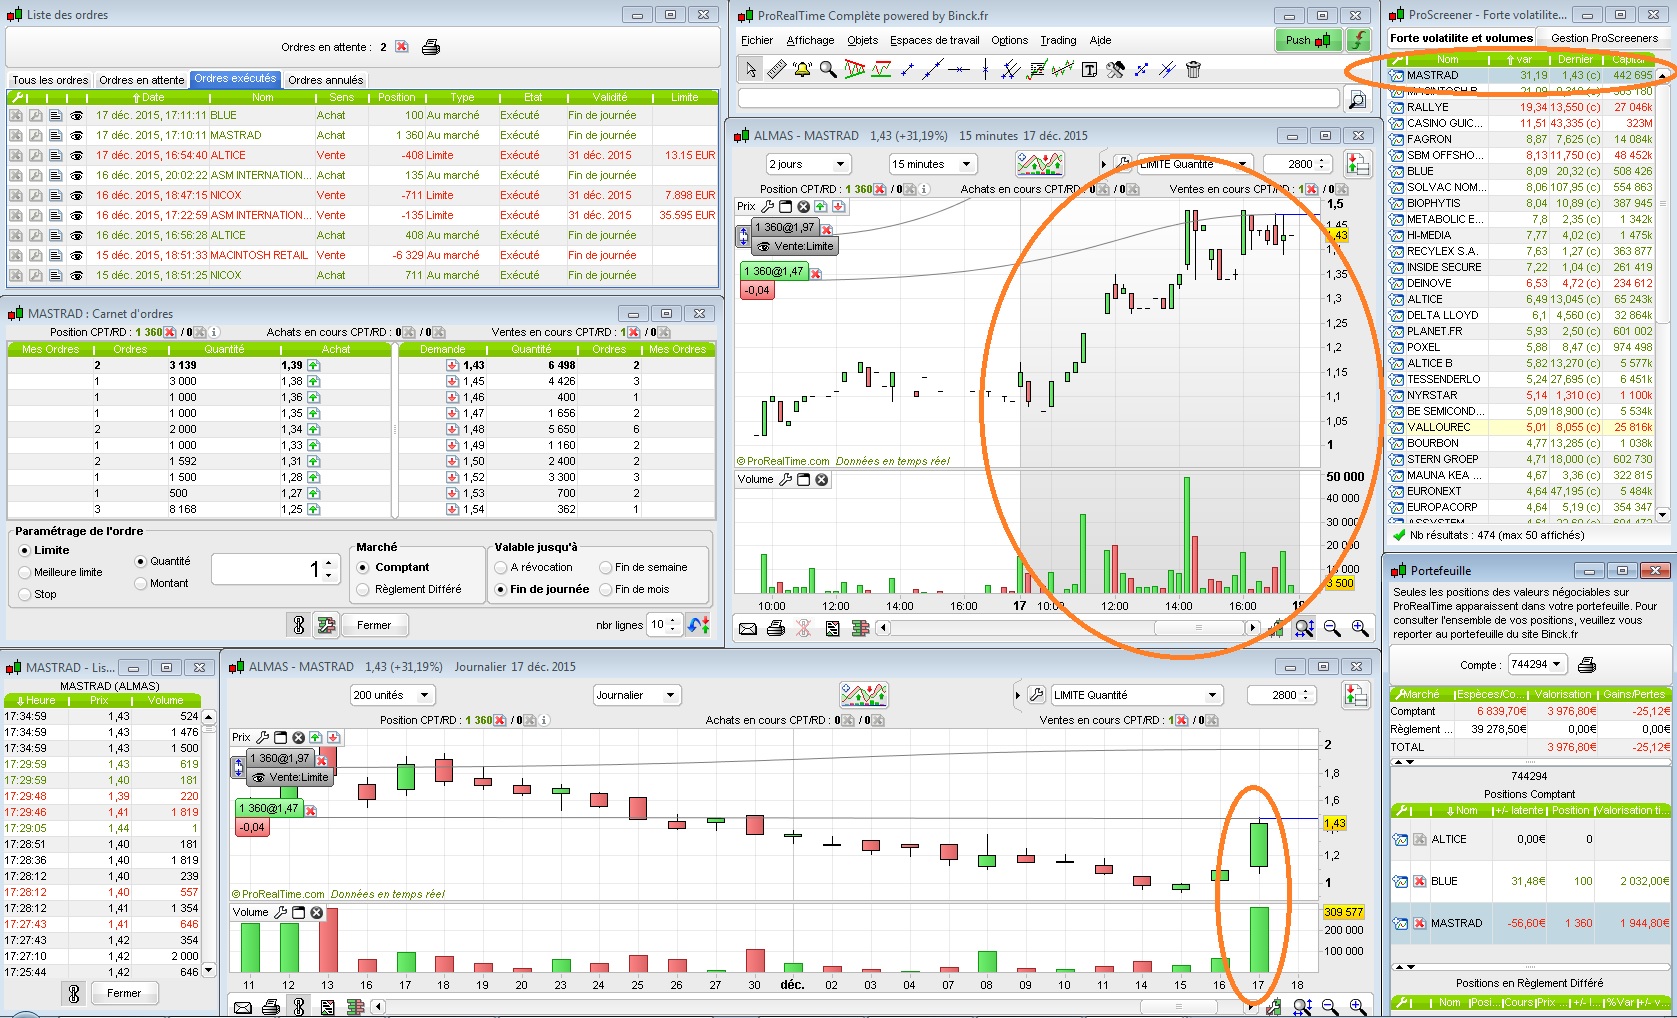The height and width of the screenshot is (1018, 1677).
Task: Move the 15 minutes chart horizontal scrollbar thumb
Action: tap(1200, 628)
